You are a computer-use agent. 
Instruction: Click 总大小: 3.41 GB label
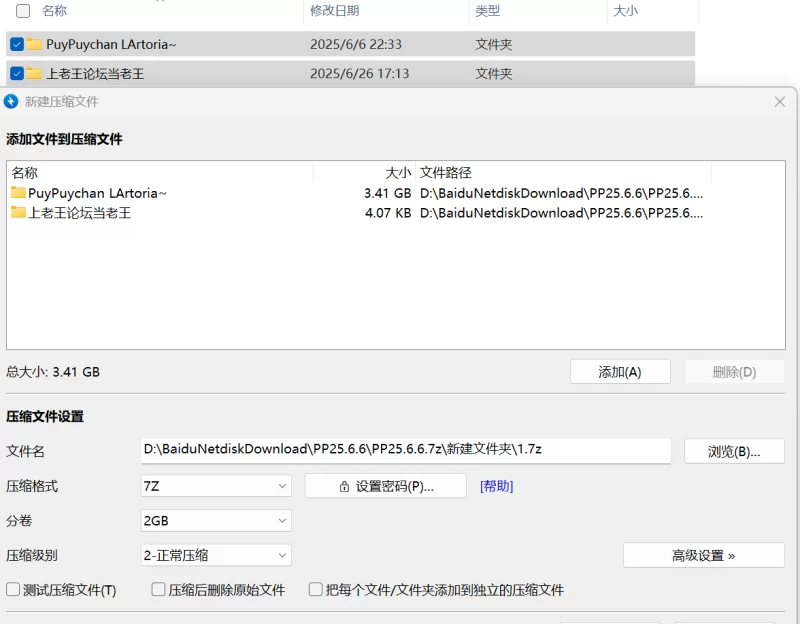click(x=53, y=372)
